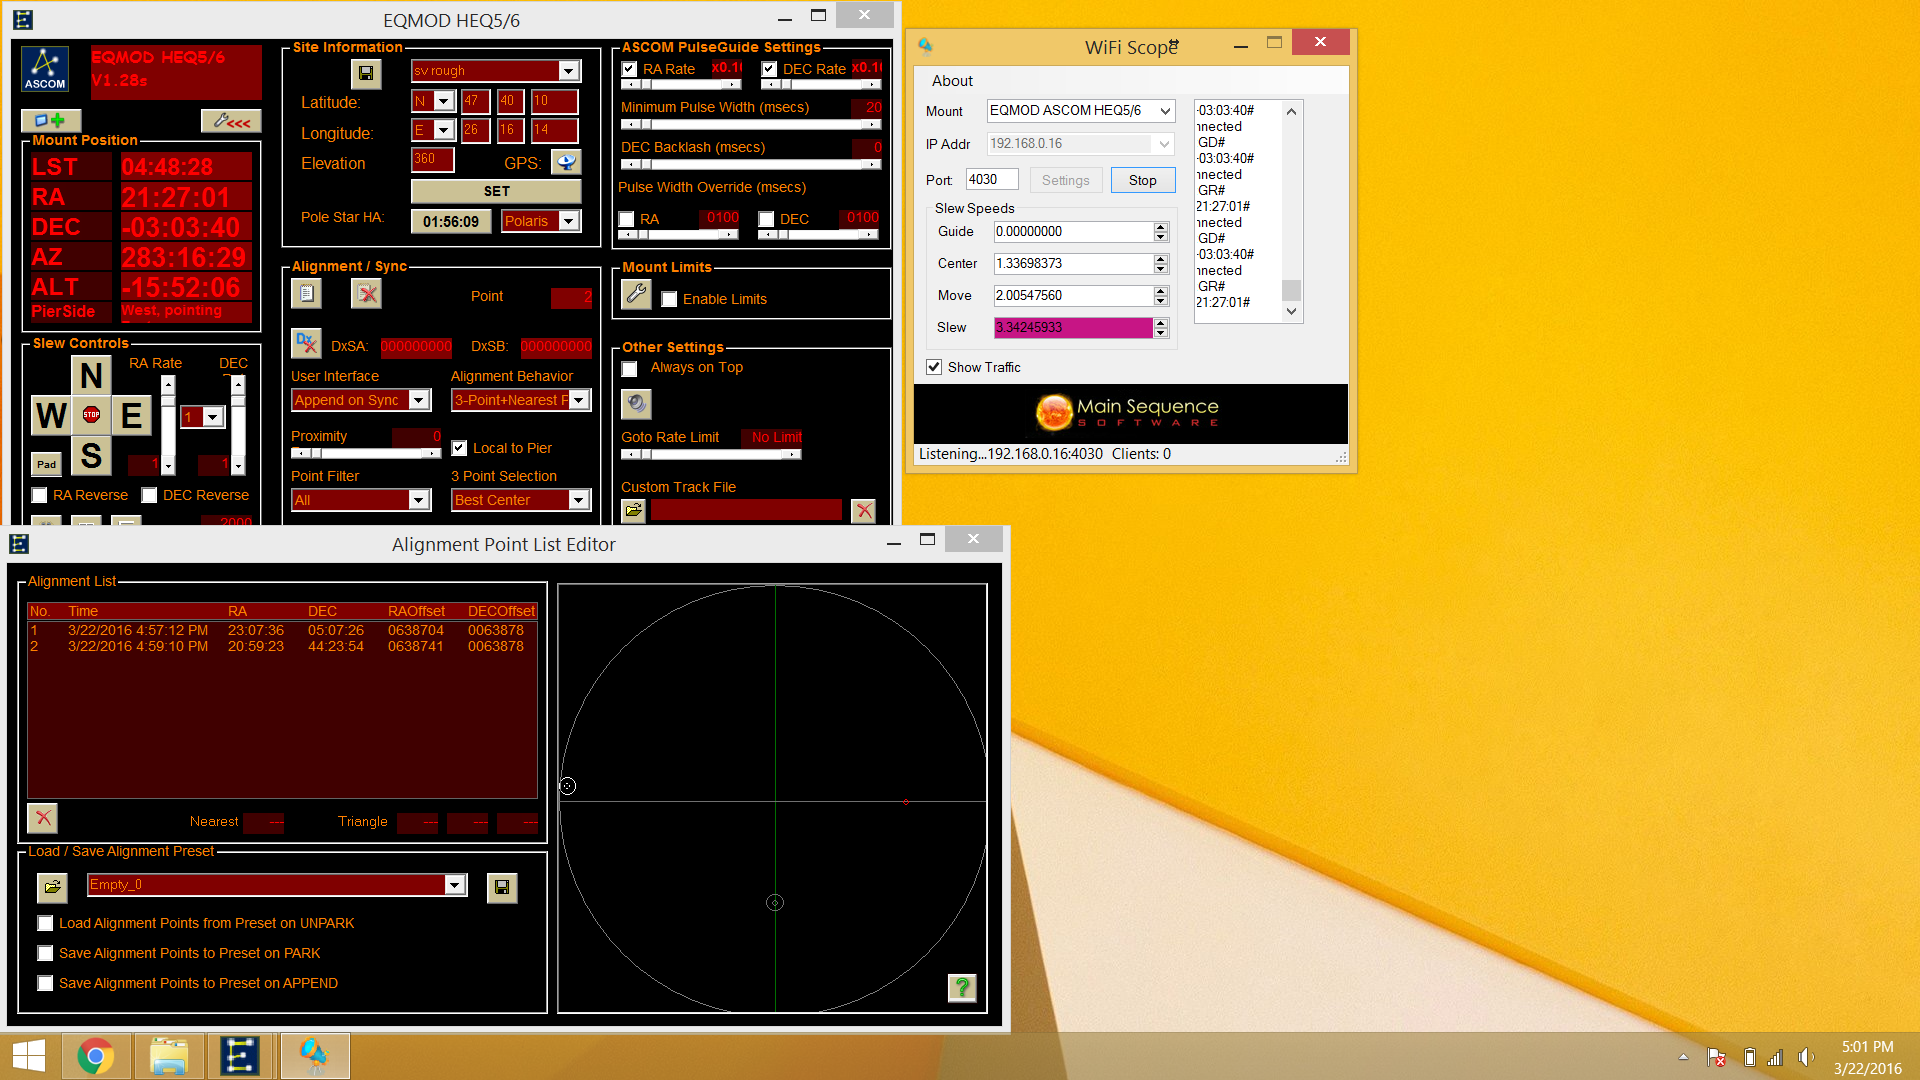Check Save Alignment Points on PARK
Viewport: 1920px width, 1080px height.
point(45,953)
